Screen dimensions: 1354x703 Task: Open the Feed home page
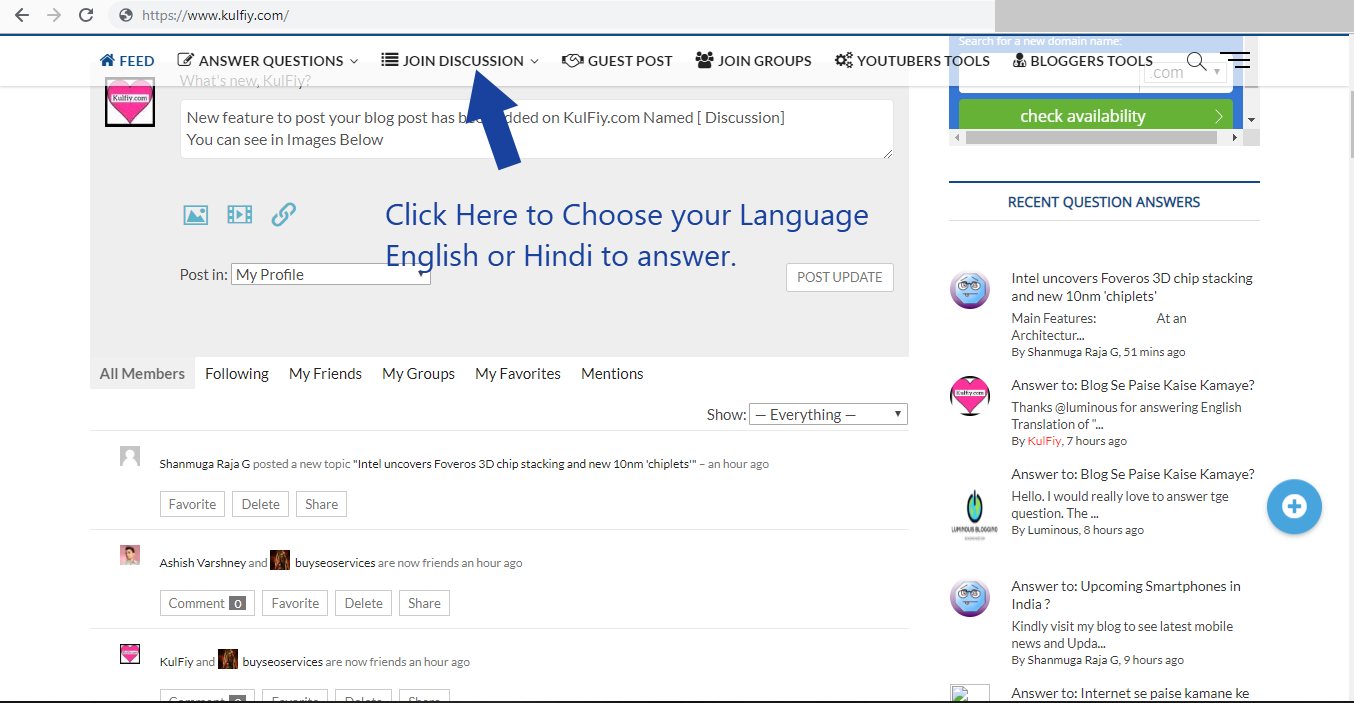pyautogui.click(x=127, y=61)
